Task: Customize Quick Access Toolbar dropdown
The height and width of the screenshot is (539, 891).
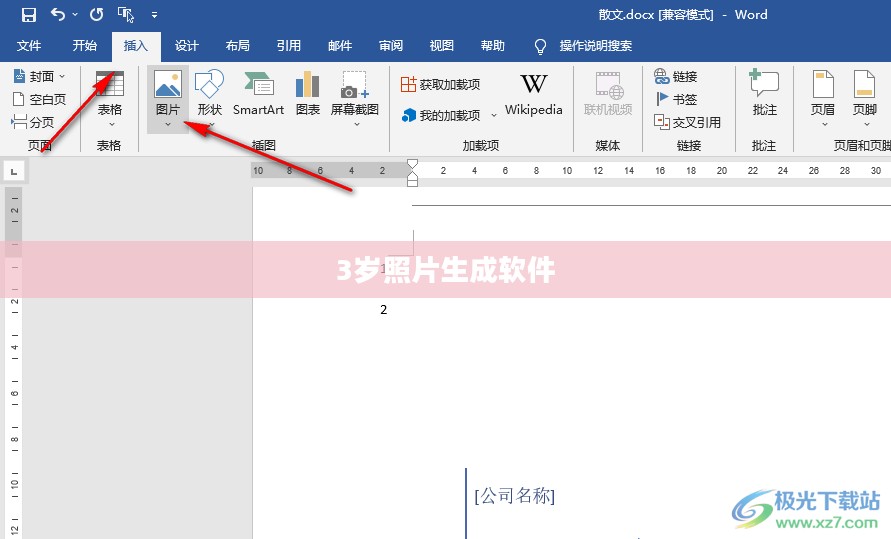Action: pos(154,15)
